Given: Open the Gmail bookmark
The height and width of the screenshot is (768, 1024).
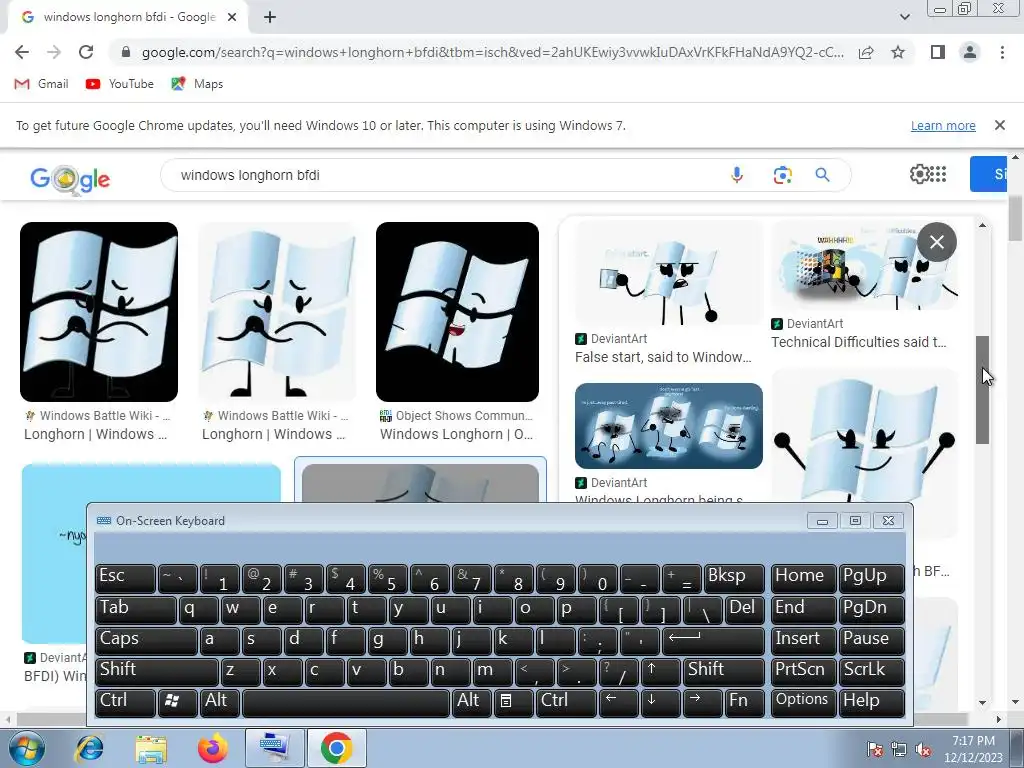Looking at the screenshot, I should (41, 84).
